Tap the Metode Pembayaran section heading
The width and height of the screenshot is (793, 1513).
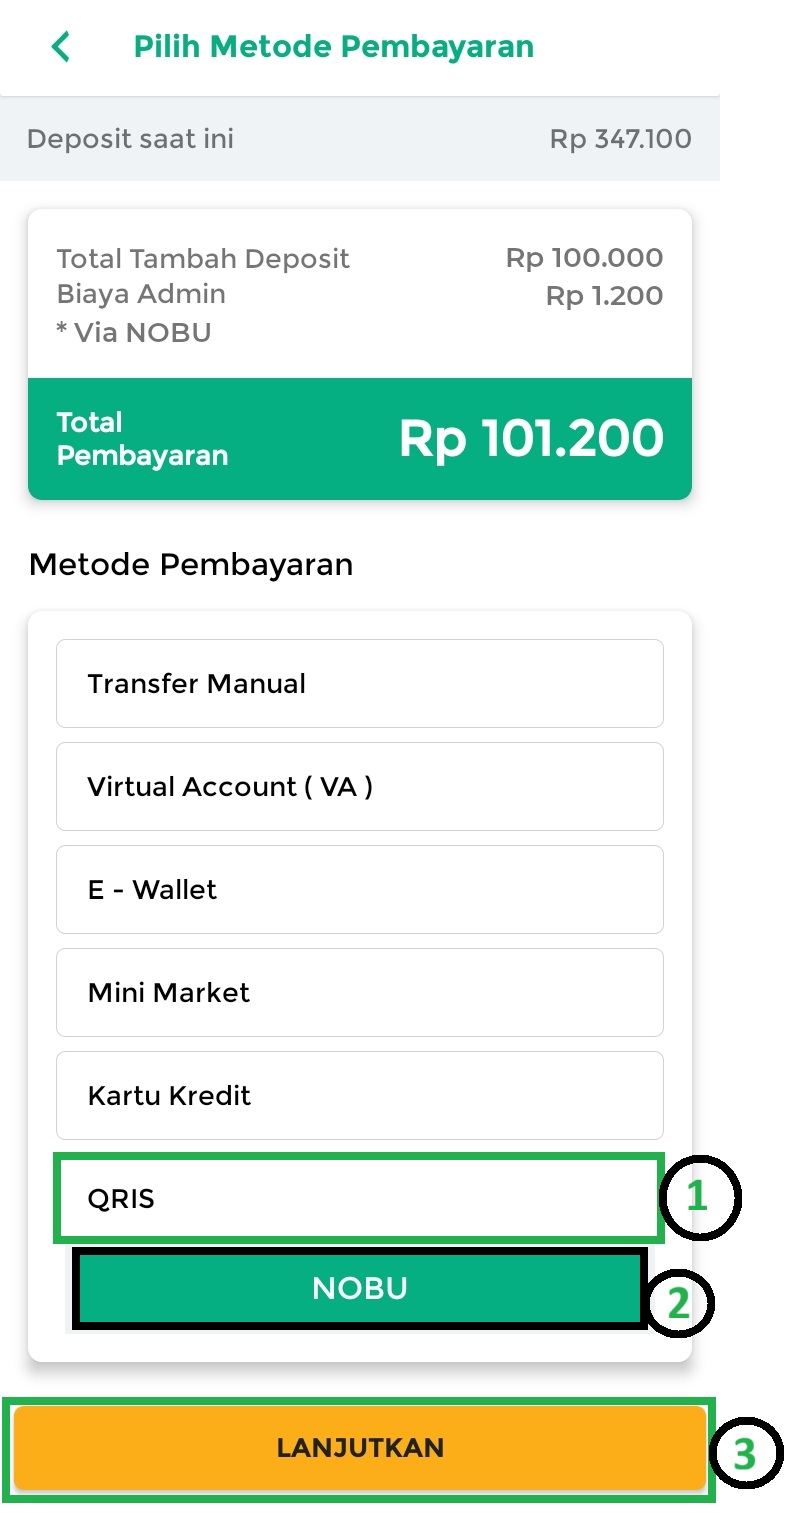[x=191, y=565]
